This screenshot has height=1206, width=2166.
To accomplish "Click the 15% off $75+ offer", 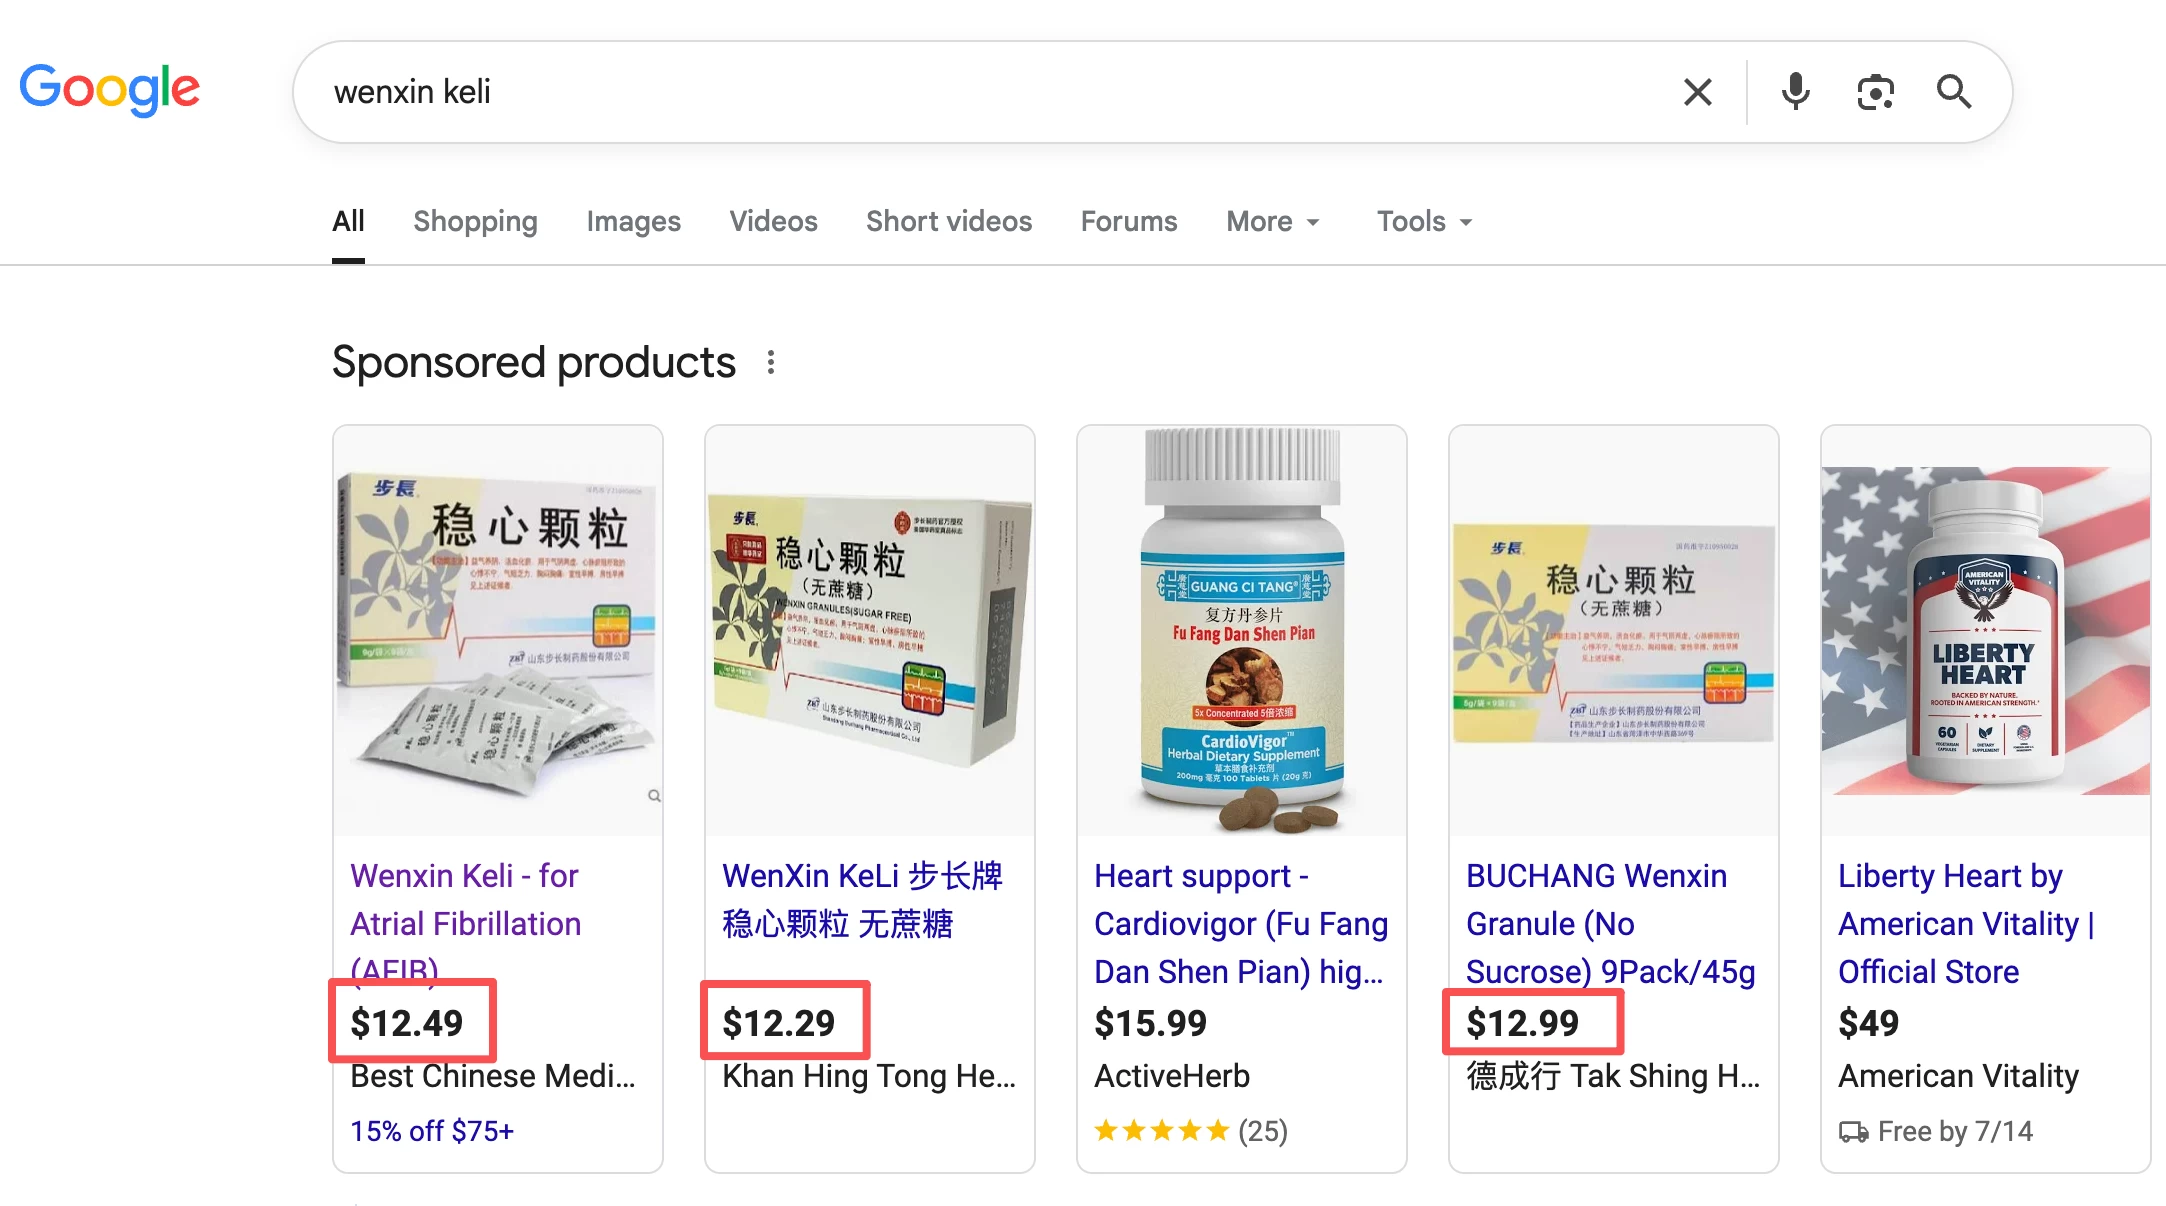I will (x=432, y=1131).
